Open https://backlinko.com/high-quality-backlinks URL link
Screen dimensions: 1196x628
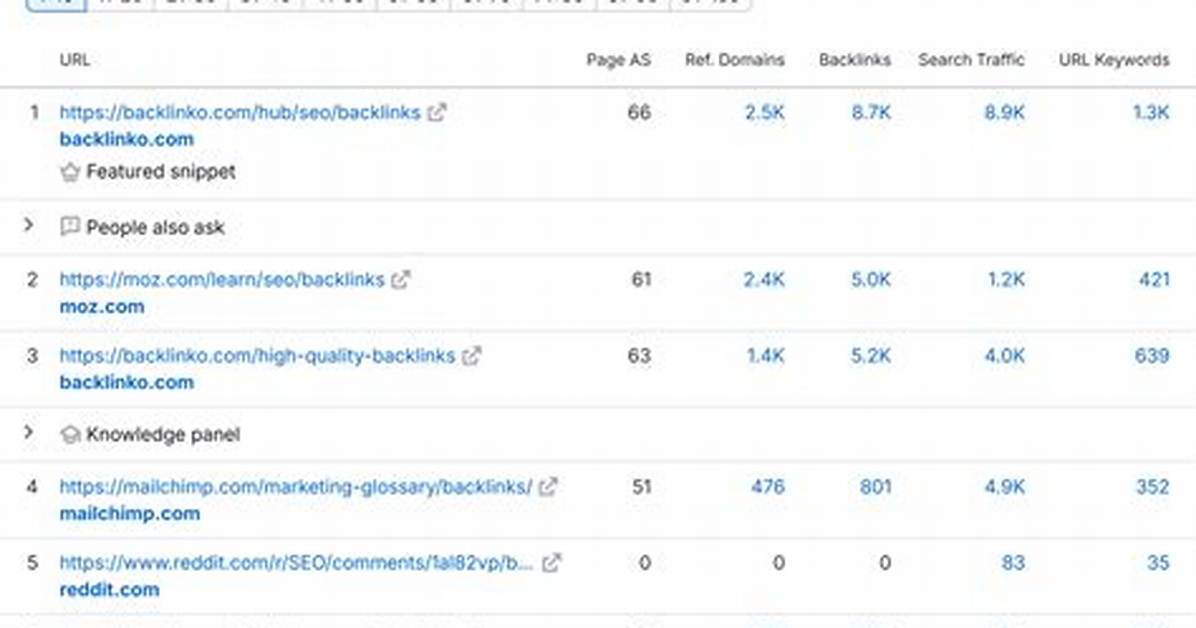(257, 356)
